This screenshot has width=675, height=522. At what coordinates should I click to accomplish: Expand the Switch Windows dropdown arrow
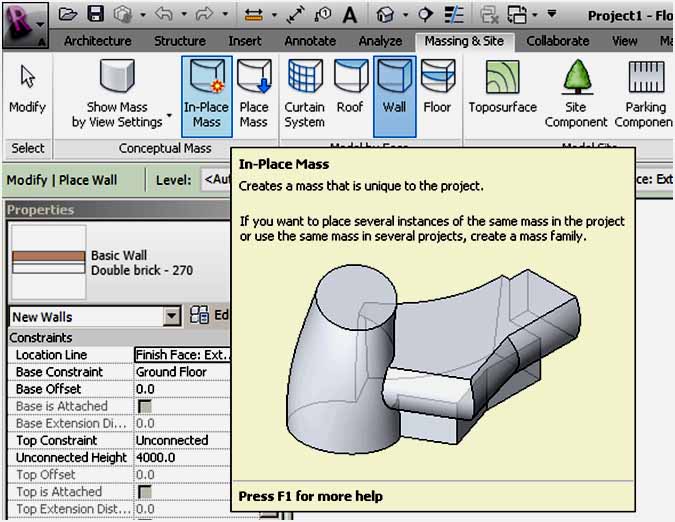click(534, 15)
